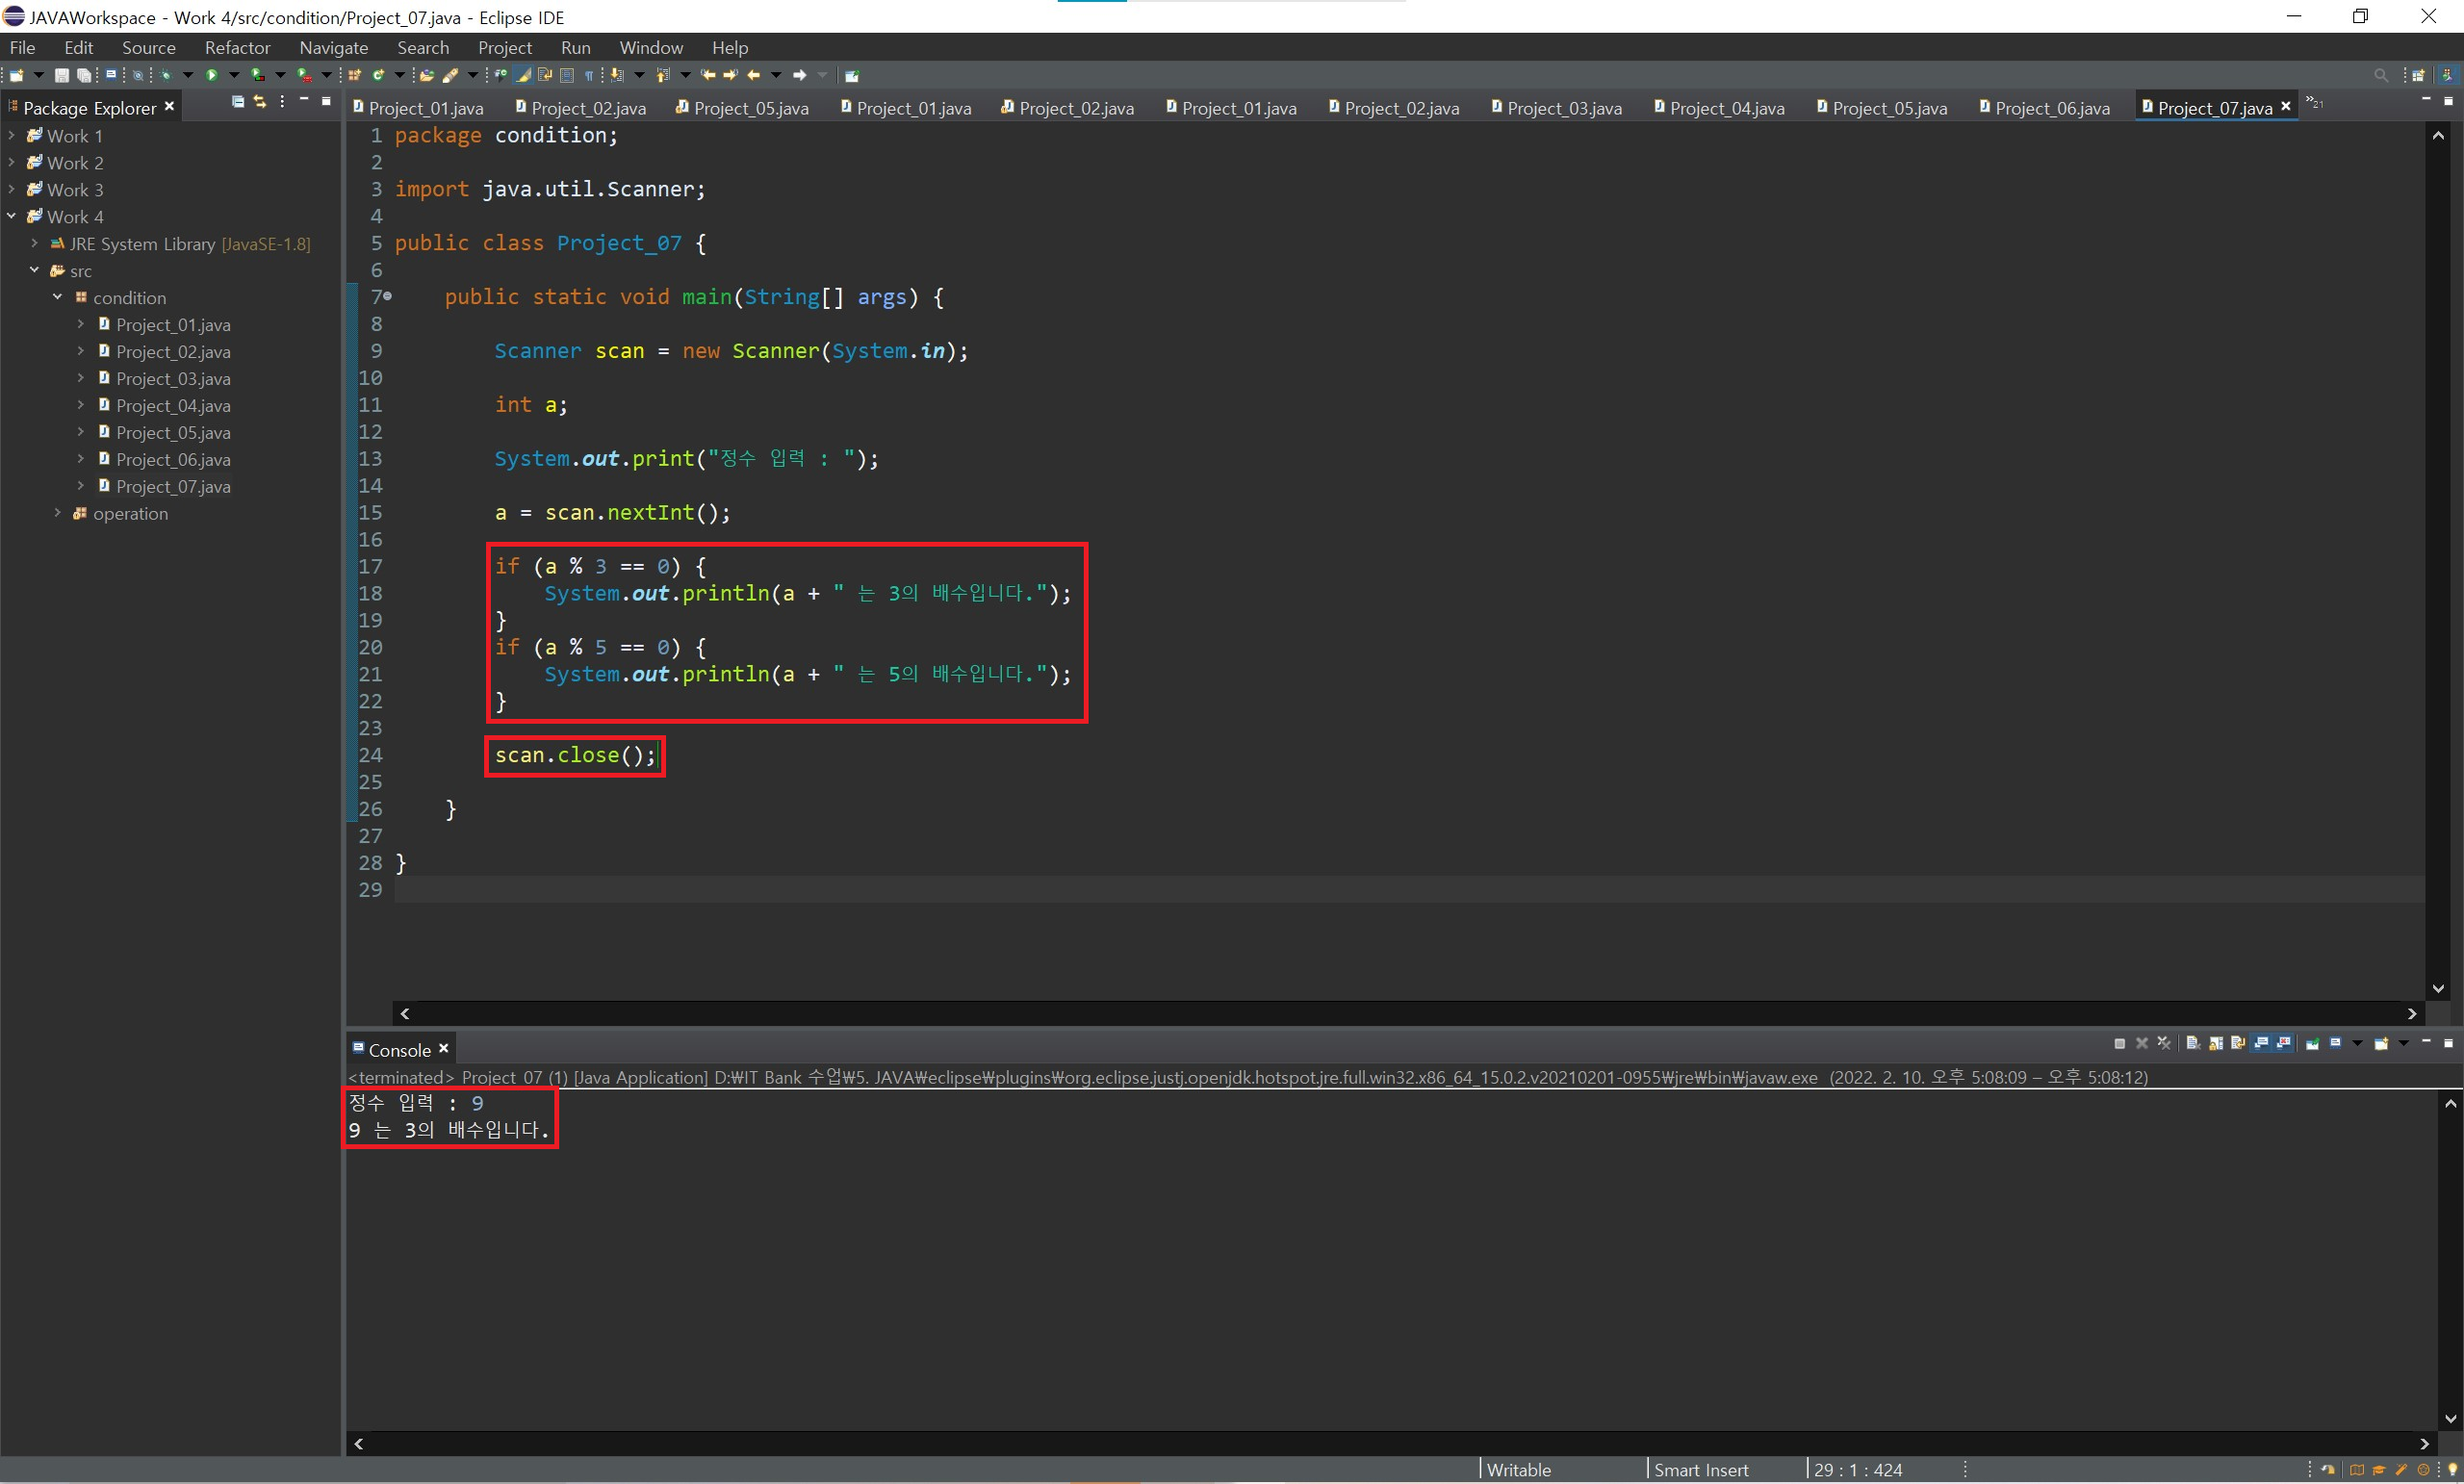The width and height of the screenshot is (2464, 1484).
Task: Collapse the condition package
Action: pos(57,297)
